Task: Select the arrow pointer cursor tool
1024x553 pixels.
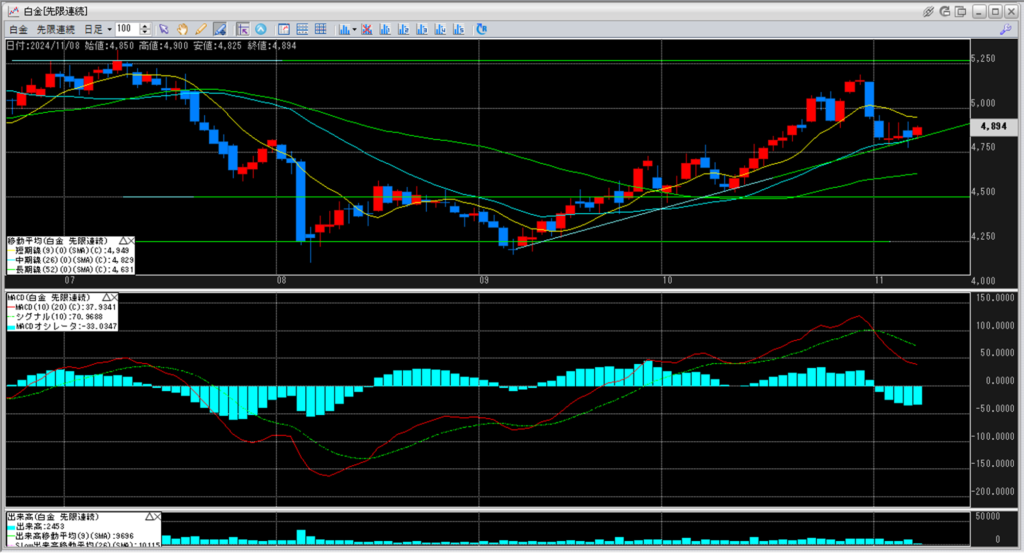Action: [x=164, y=29]
